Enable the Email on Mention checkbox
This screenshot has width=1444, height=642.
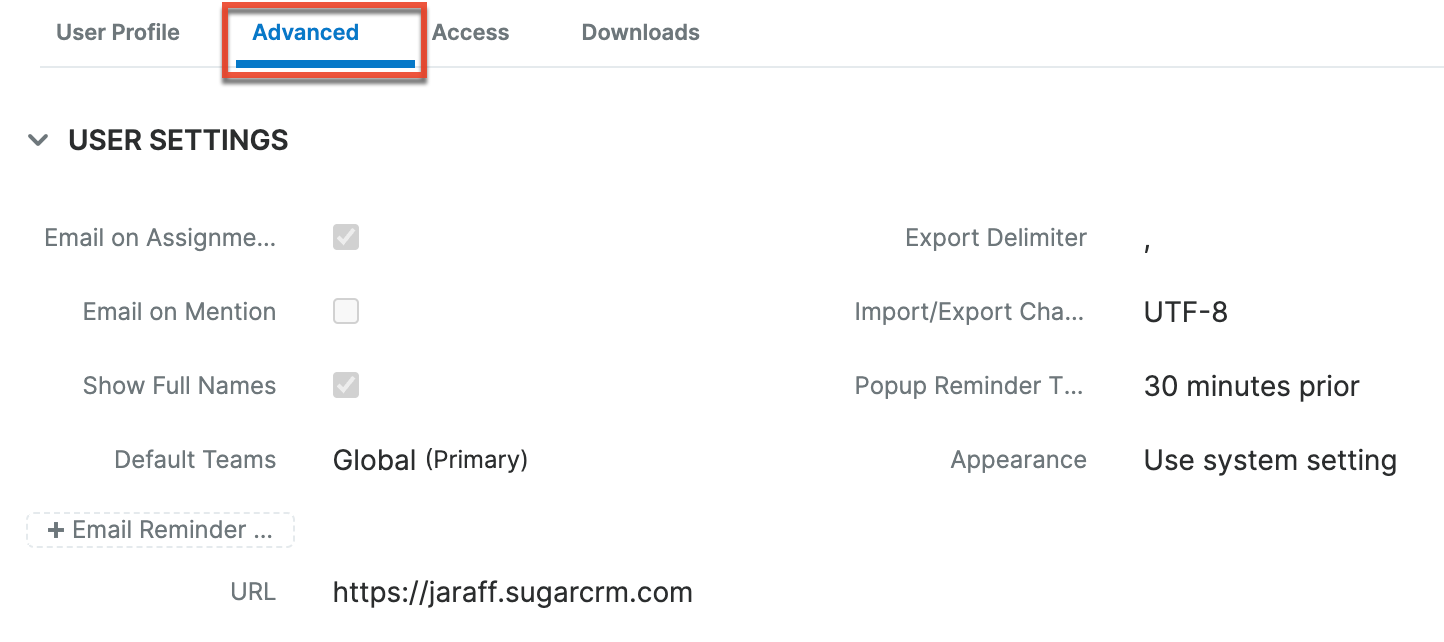click(x=346, y=312)
